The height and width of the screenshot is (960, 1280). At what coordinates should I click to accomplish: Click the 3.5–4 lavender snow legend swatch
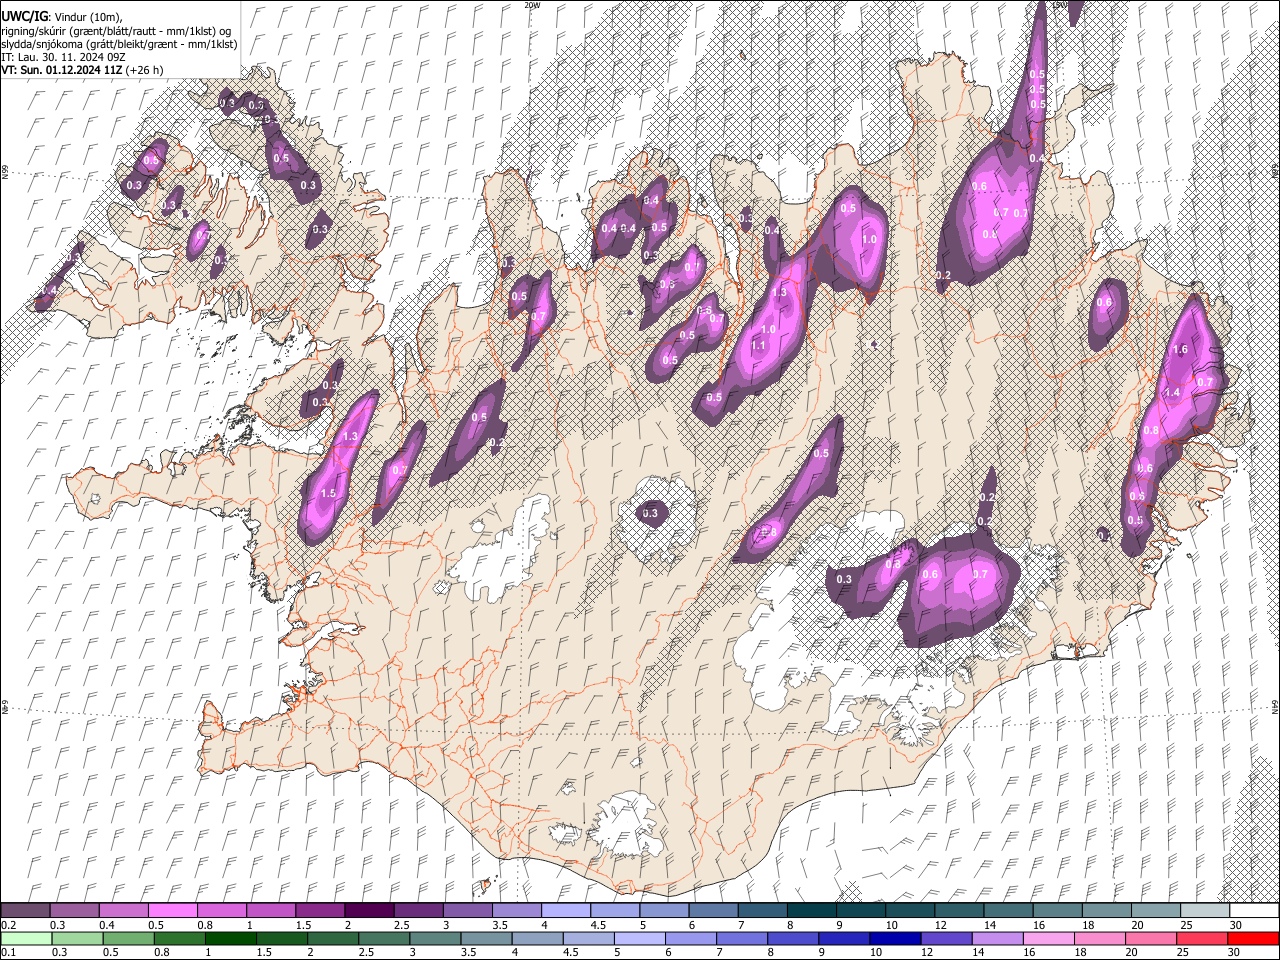[x=516, y=910]
